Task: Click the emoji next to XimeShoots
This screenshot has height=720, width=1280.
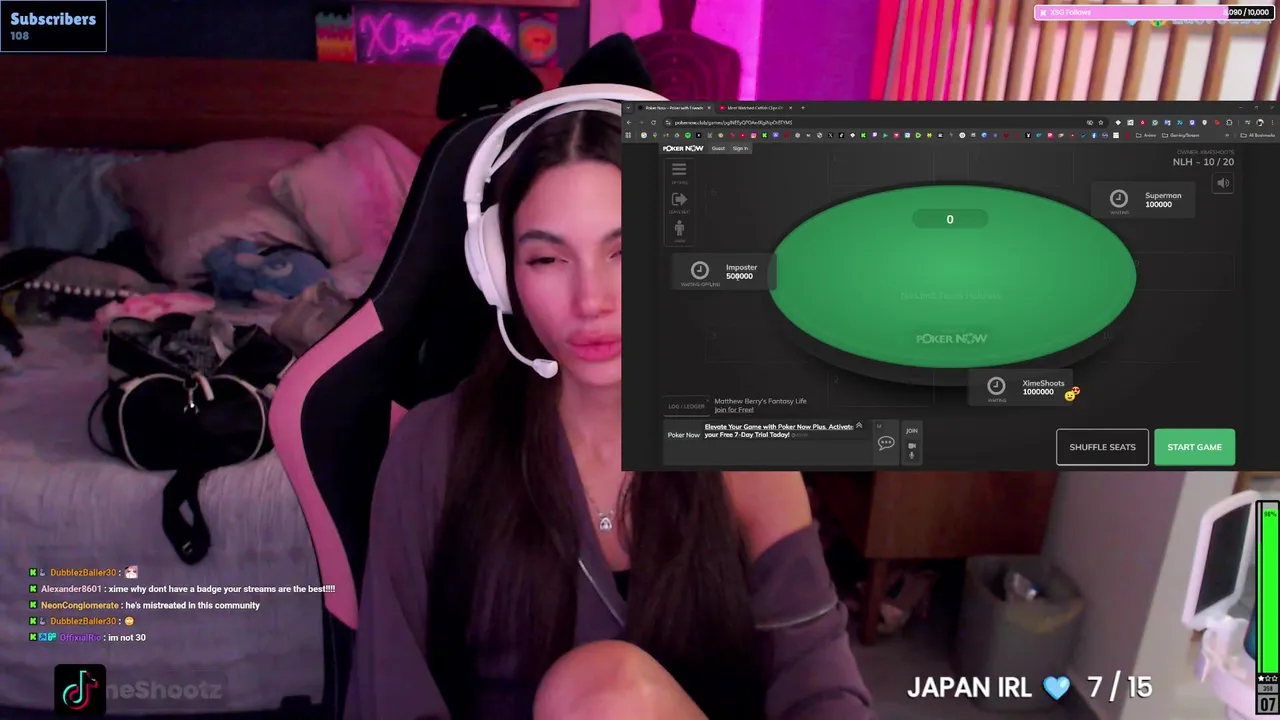Action: click(1073, 394)
